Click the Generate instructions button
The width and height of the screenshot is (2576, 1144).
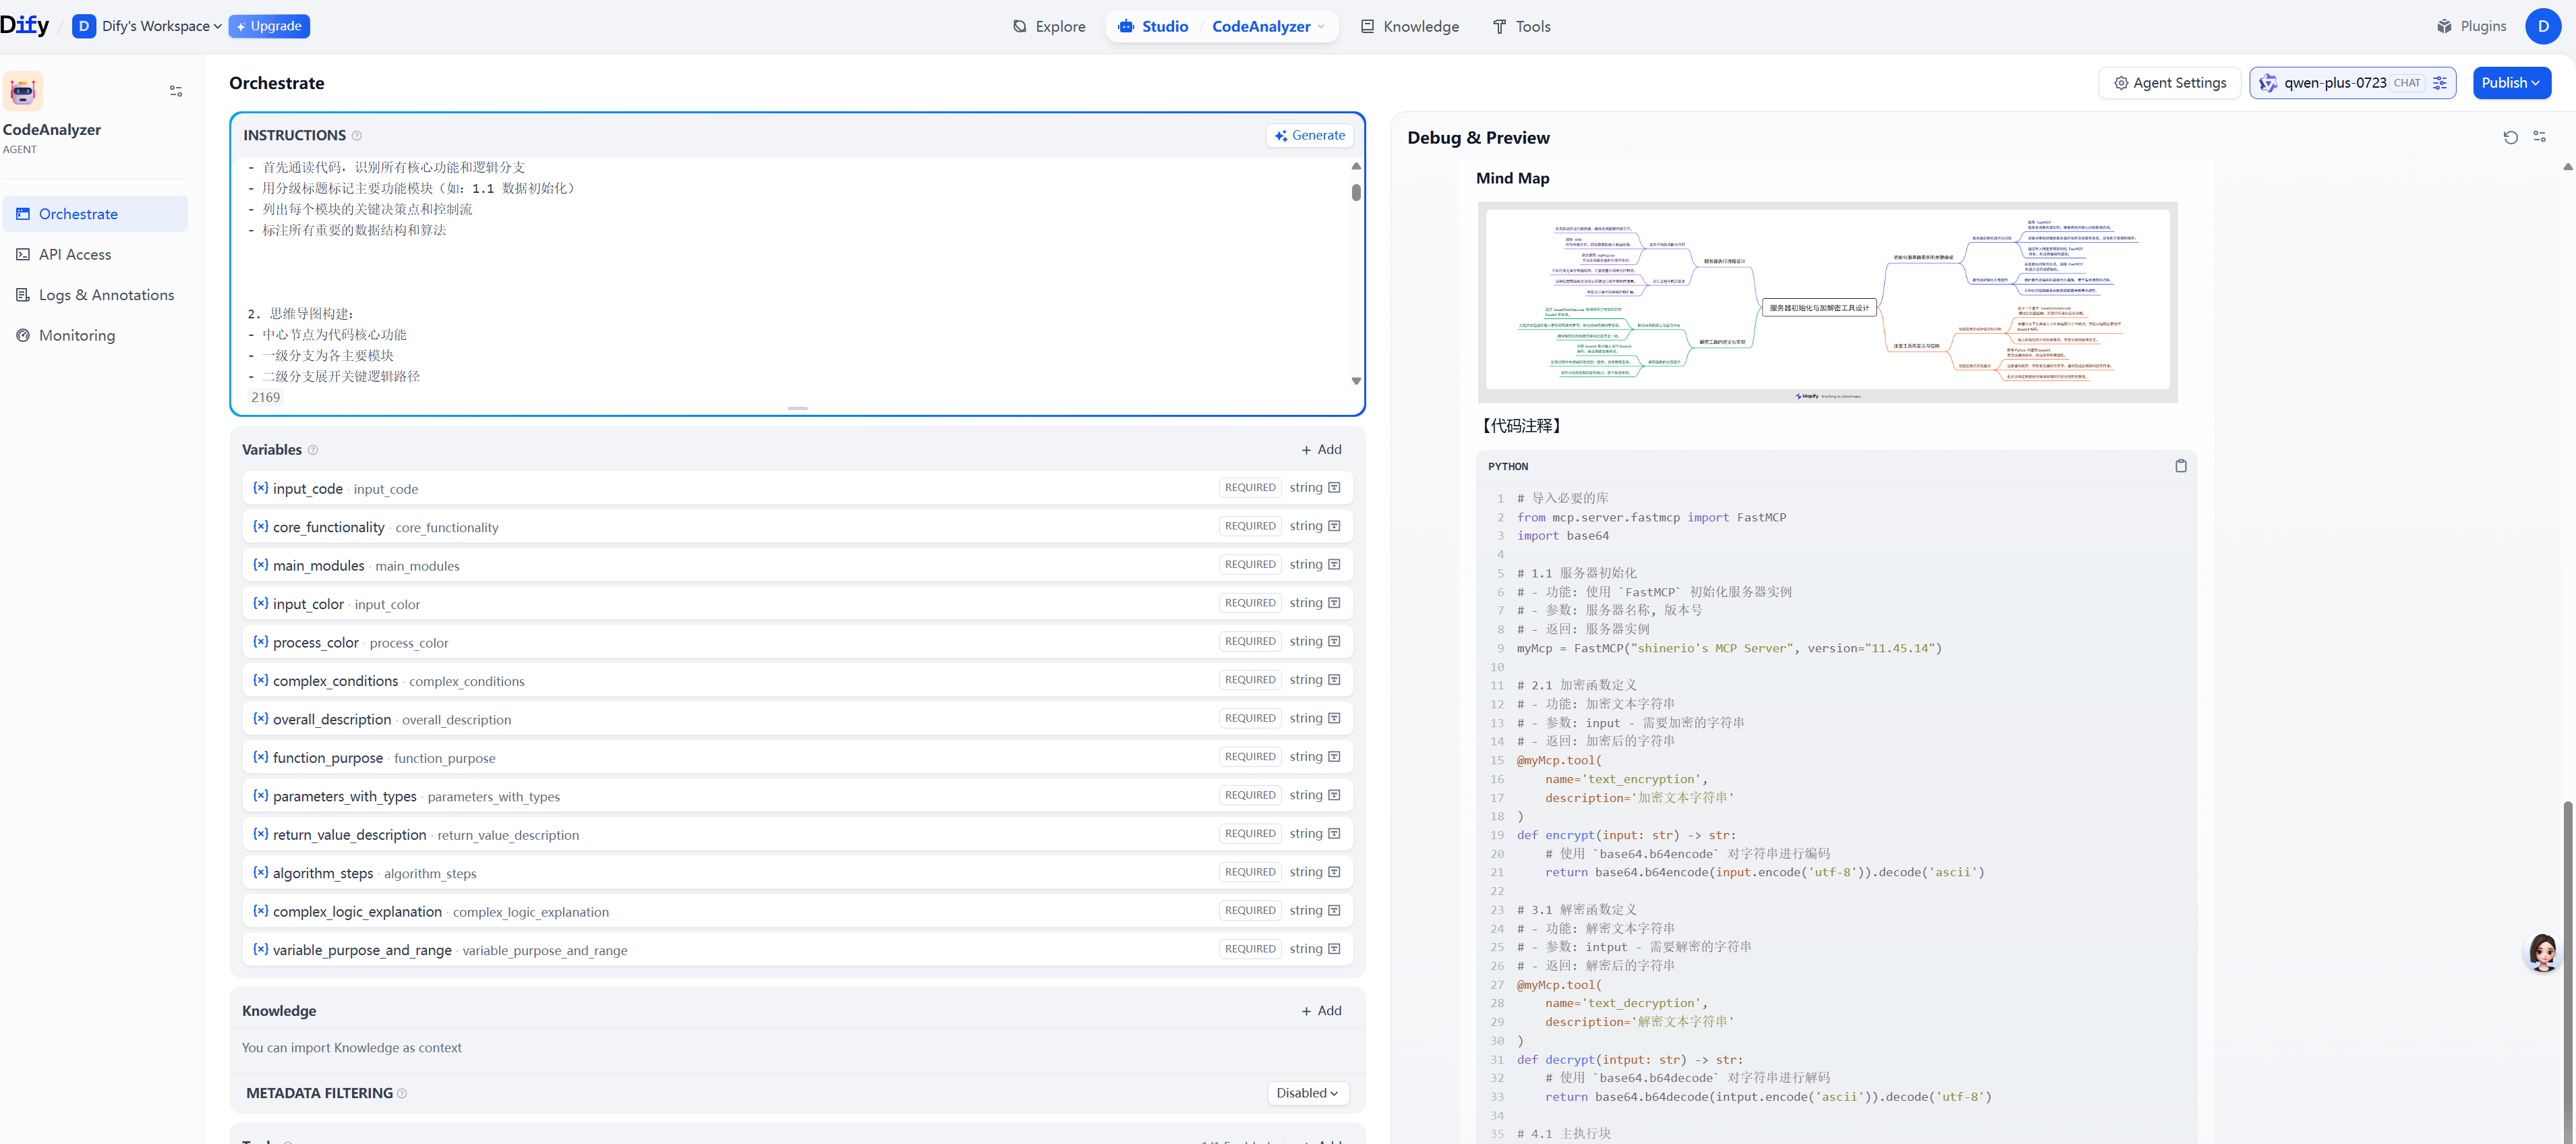[x=1309, y=135]
